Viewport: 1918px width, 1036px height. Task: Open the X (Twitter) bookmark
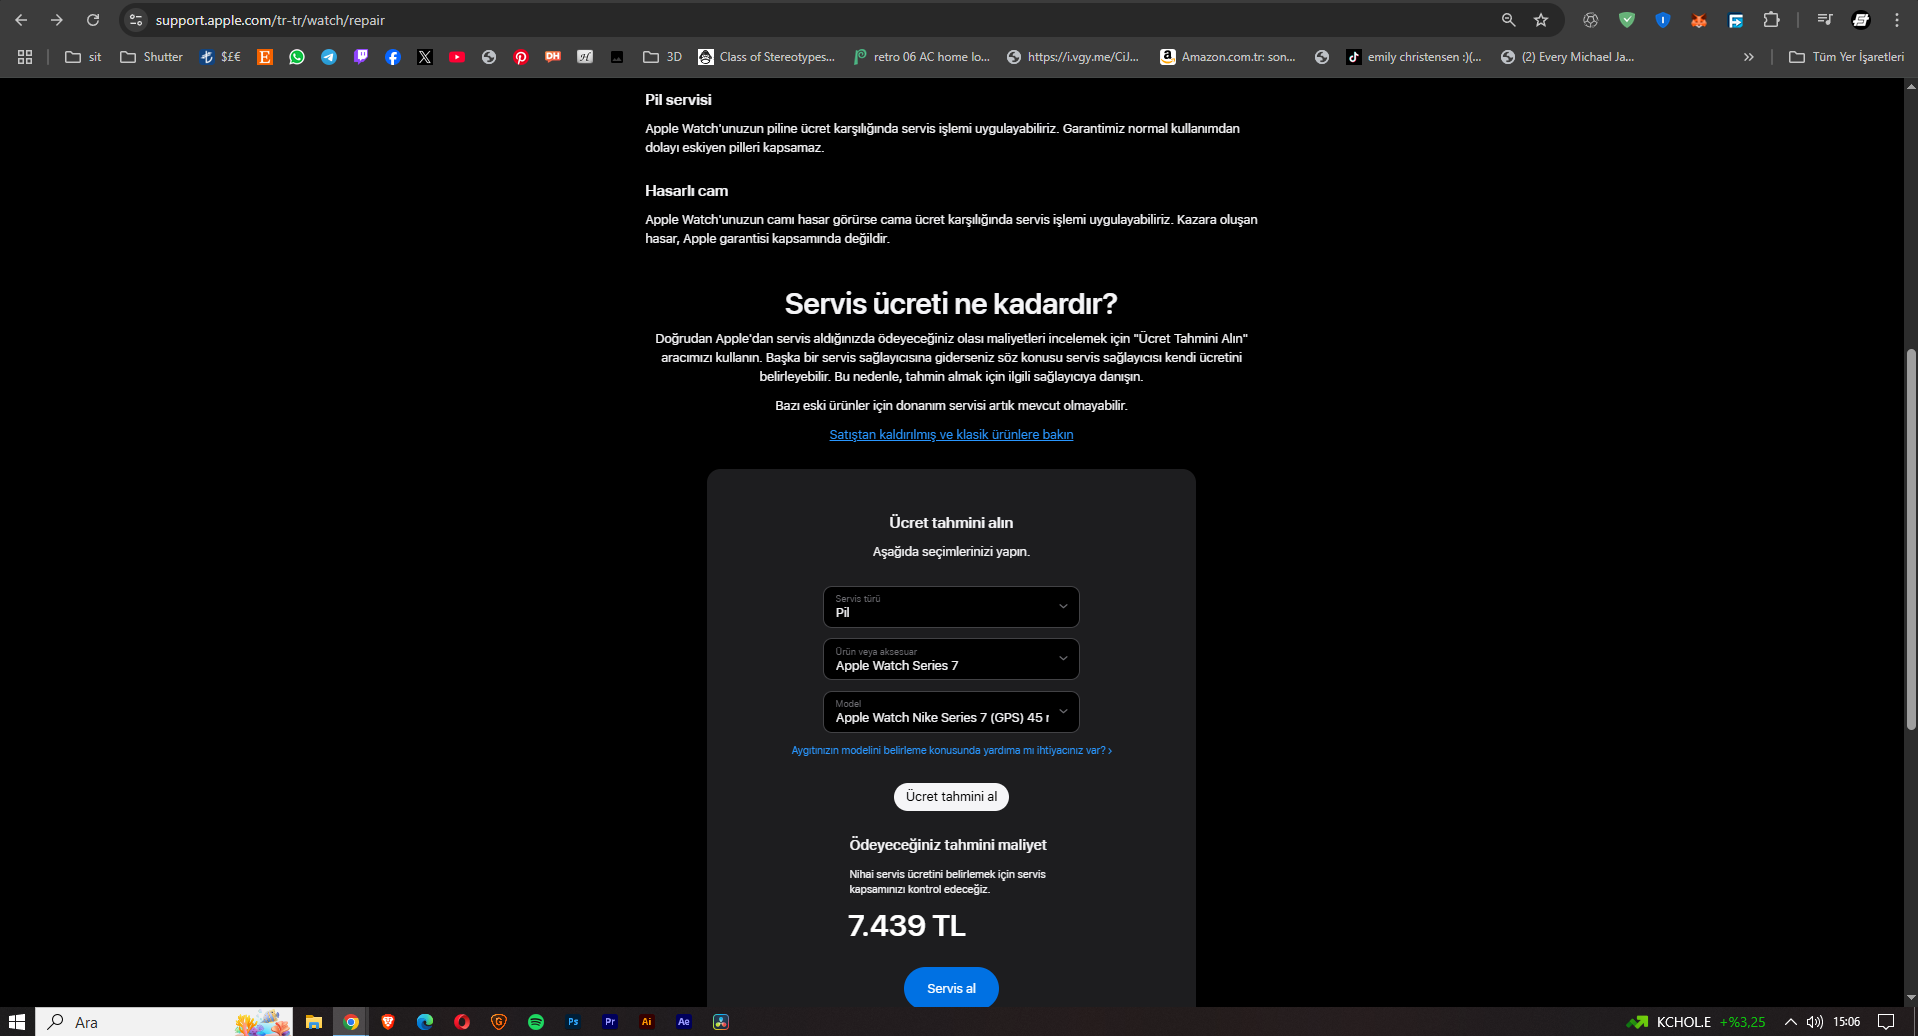point(425,57)
